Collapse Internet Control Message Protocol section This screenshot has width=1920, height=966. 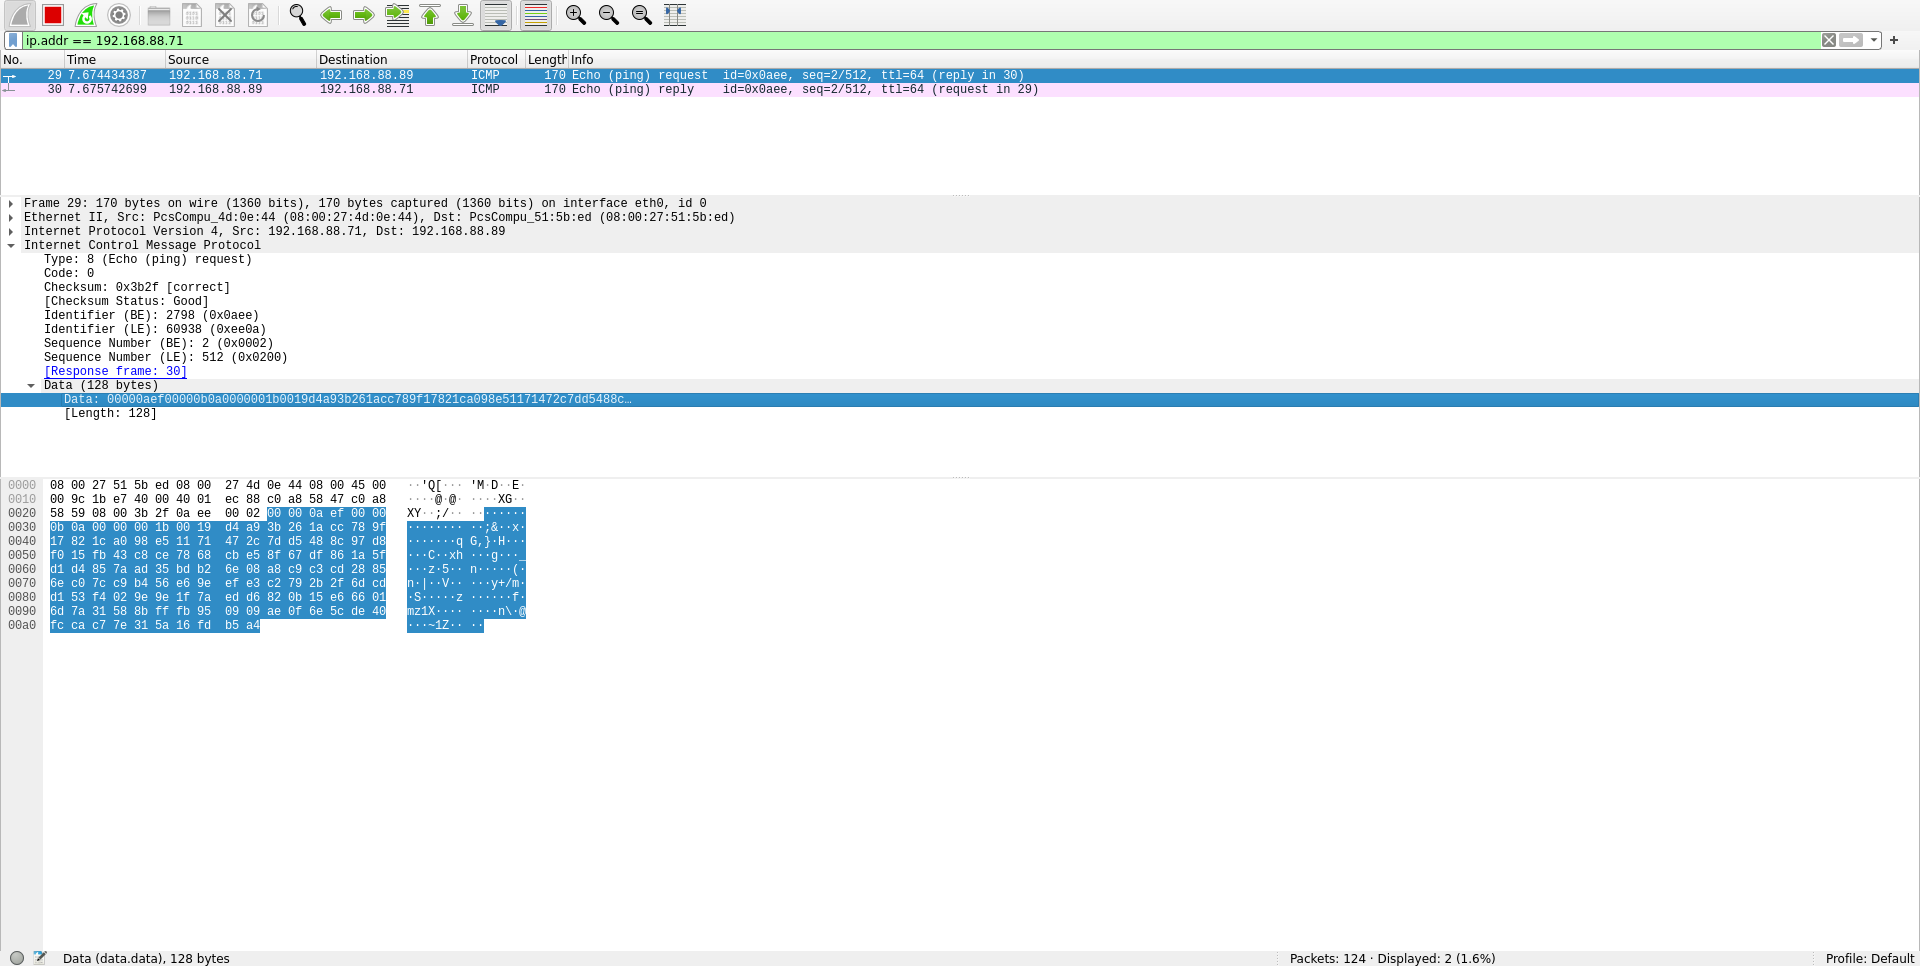tap(11, 245)
